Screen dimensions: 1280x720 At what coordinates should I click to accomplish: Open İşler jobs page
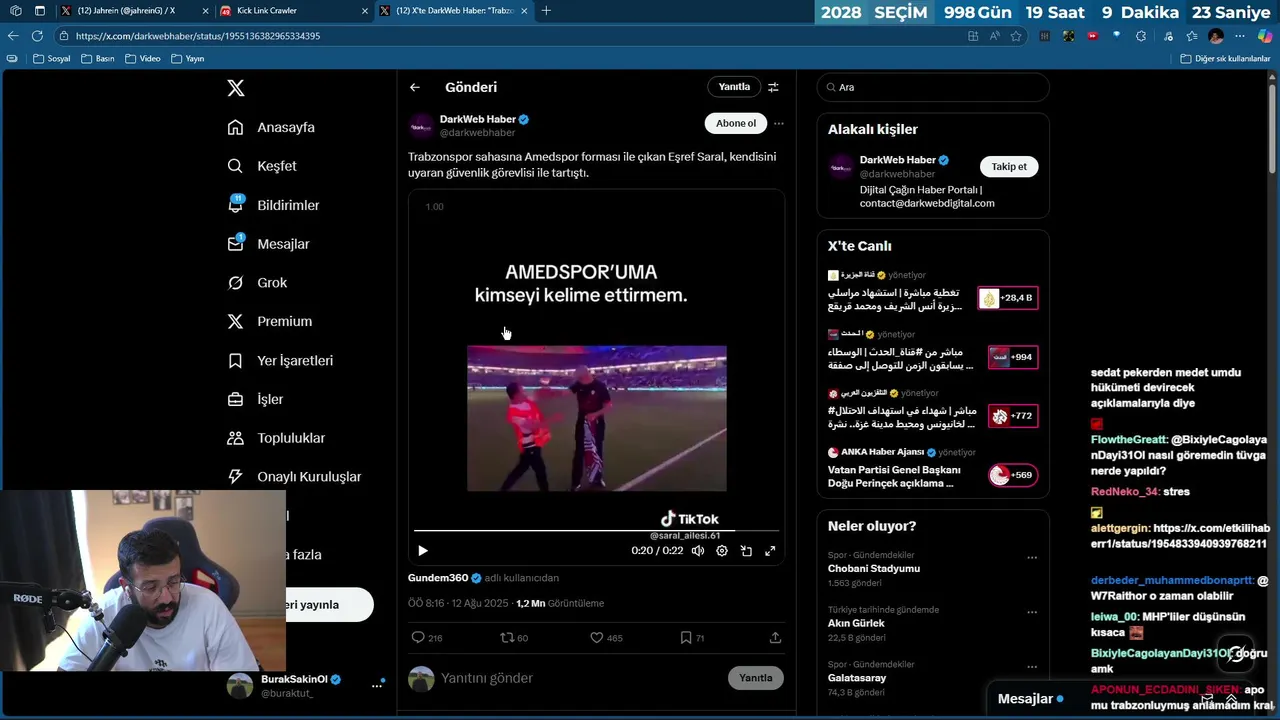[x=255, y=399]
